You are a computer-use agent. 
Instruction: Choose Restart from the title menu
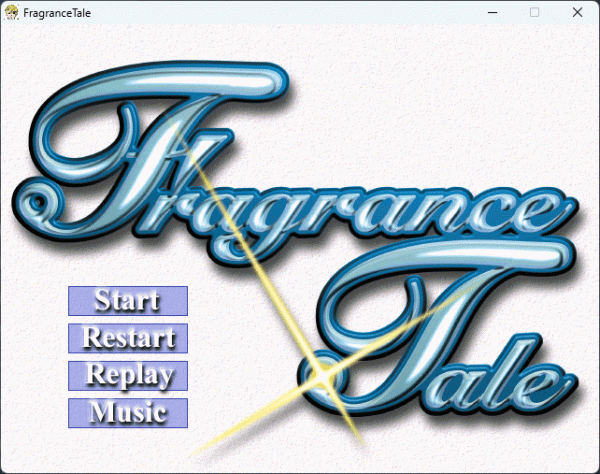128,338
